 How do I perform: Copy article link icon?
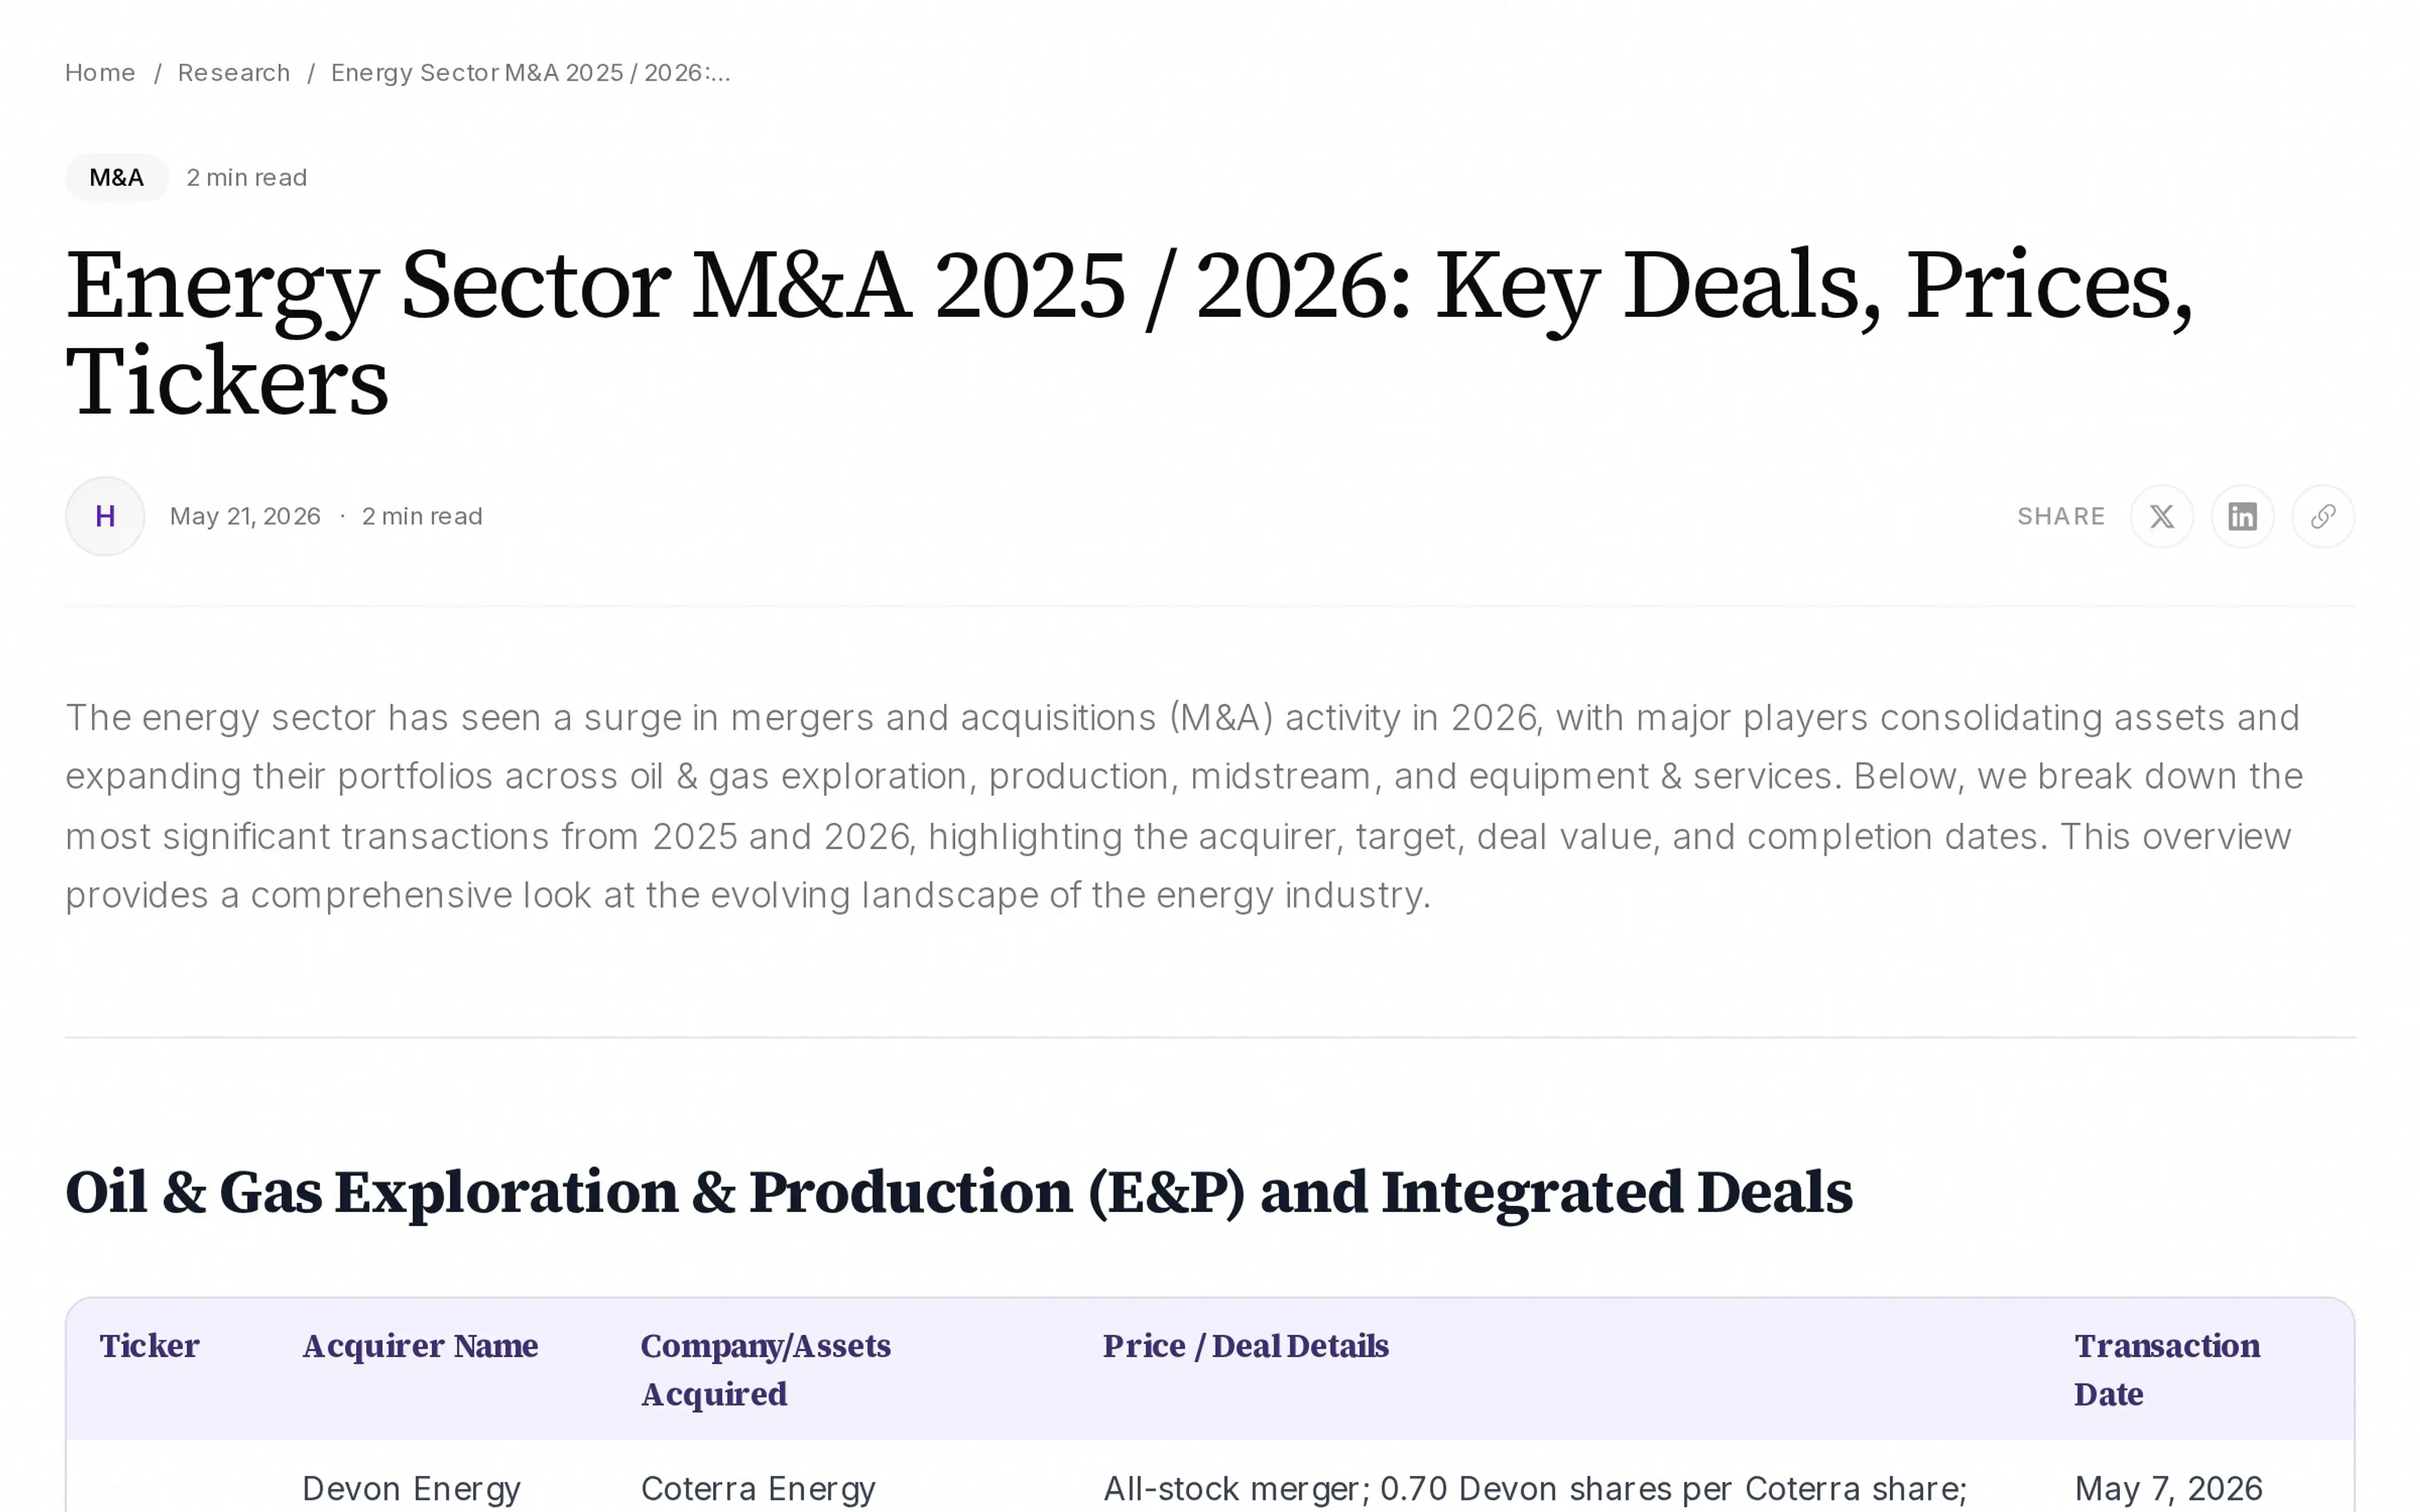click(2323, 516)
